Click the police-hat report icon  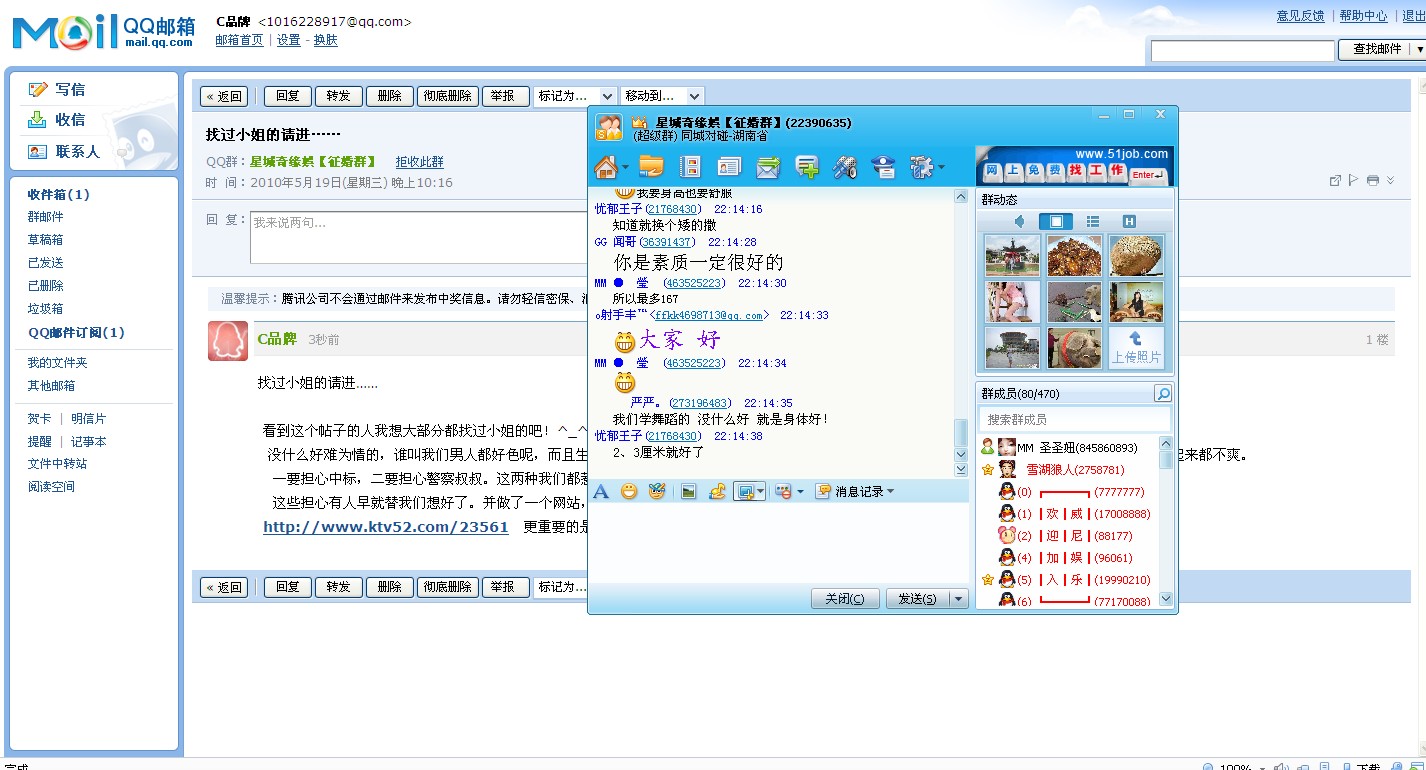pyautogui.click(x=884, y=167)
